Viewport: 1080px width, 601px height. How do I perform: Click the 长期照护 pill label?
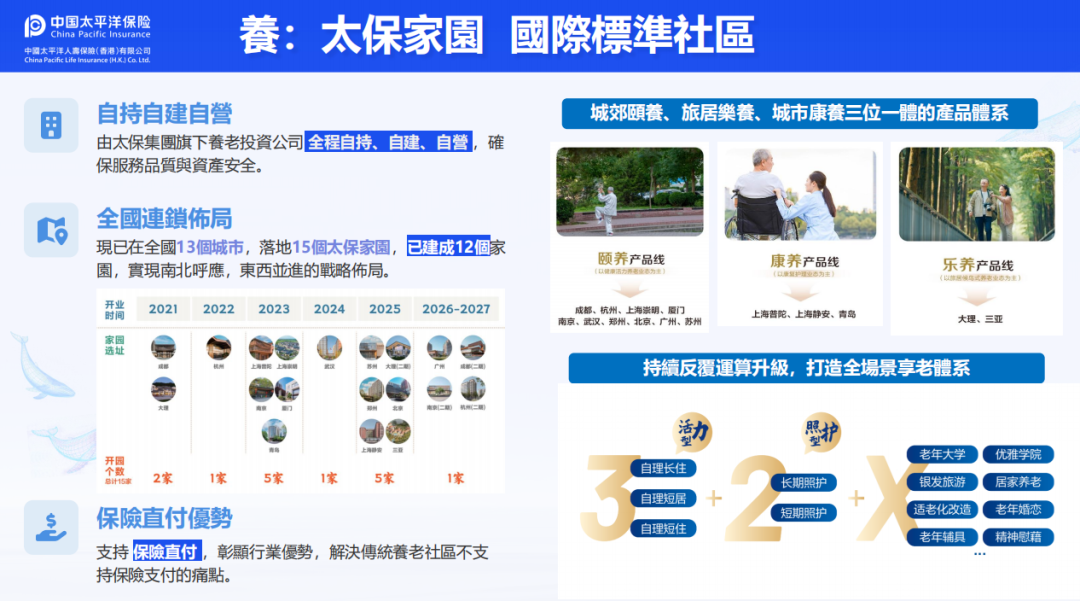coord(802,483)
